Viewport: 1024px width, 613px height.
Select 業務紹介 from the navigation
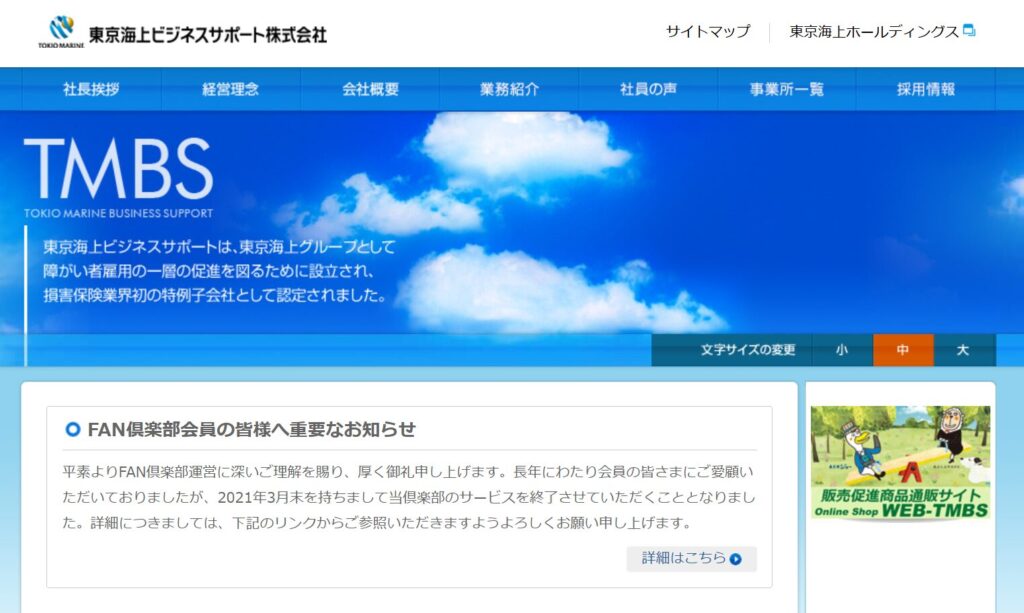point(509,89)
